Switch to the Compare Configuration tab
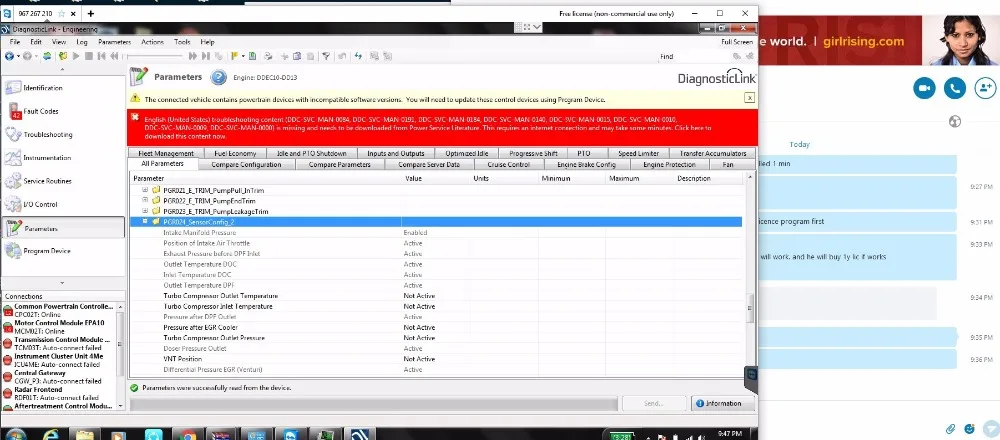This screenshot has height=440, width=1000. click(246, 165)
